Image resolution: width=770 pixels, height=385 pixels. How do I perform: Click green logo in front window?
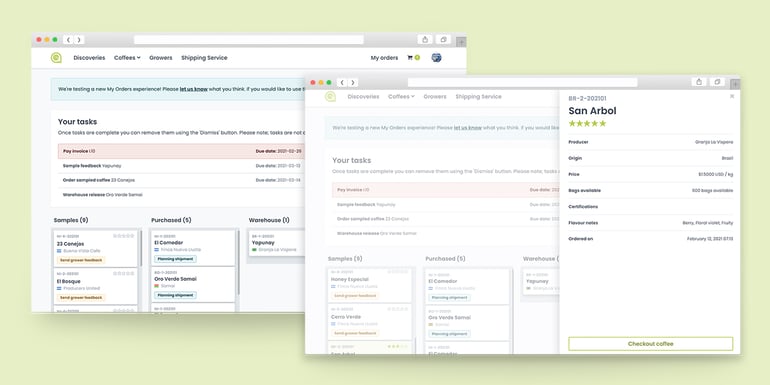click(x=330, y=97)
